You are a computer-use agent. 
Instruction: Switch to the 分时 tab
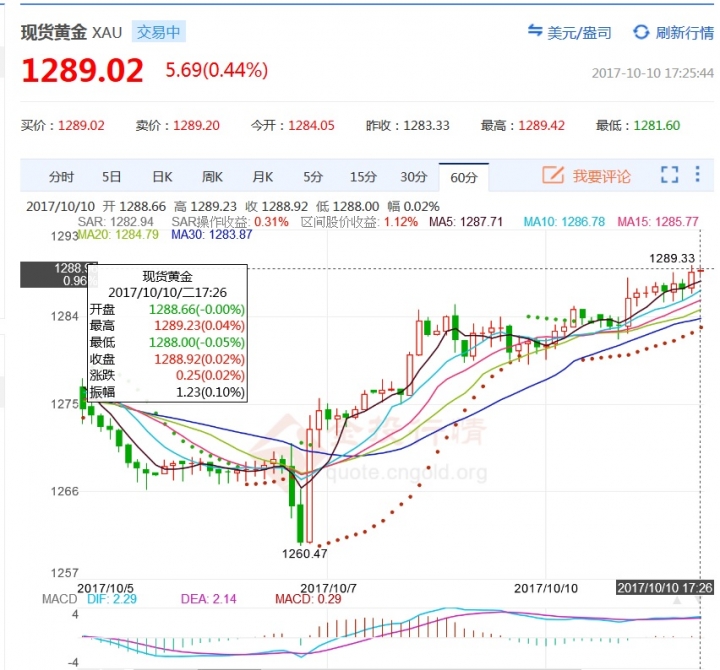coord(61,177)
